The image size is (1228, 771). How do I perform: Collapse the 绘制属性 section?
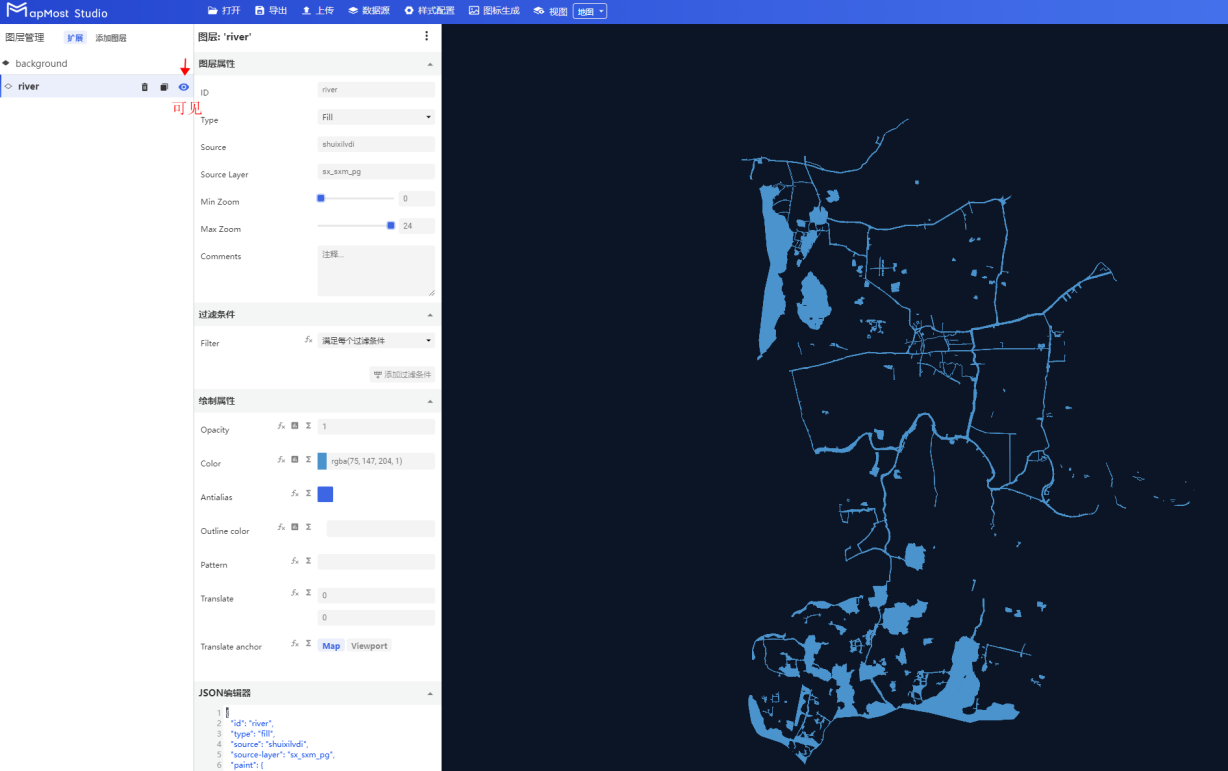tap(430, 401)
